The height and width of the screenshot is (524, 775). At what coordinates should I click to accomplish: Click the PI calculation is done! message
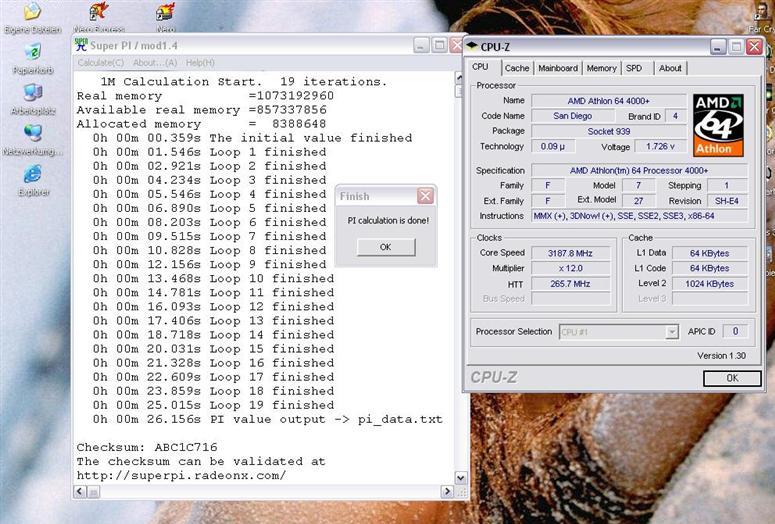(x=388, y=220)
